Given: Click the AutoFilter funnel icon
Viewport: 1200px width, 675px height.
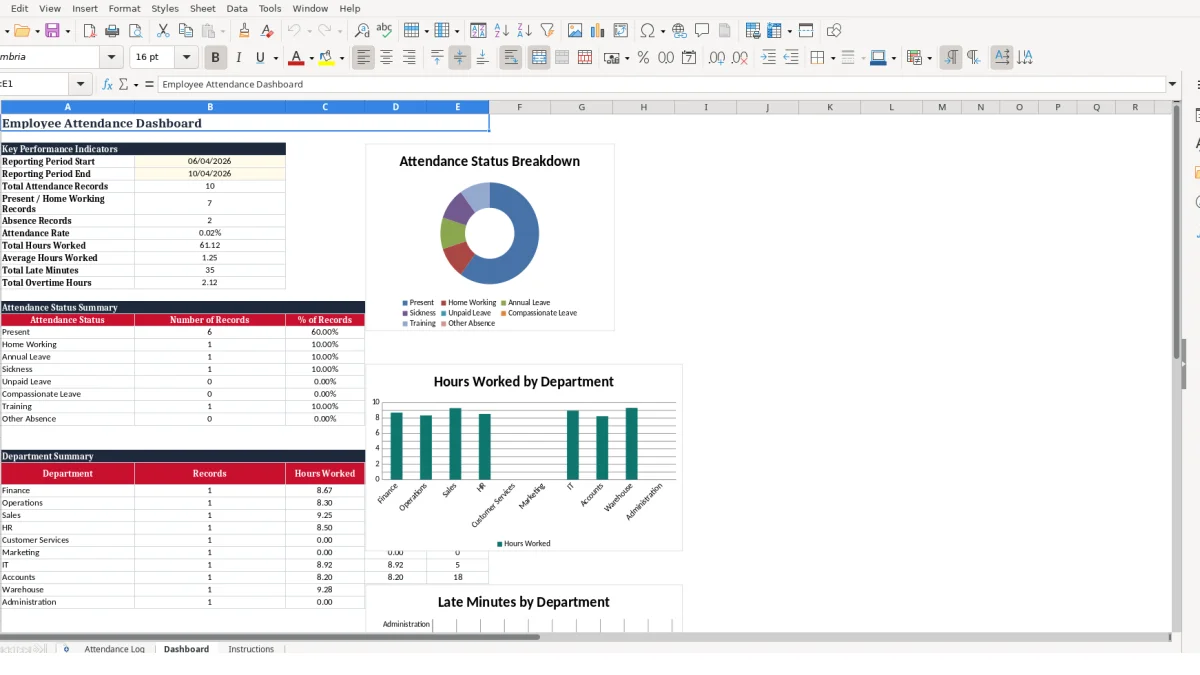Looking at the screenshot, I should pos(547,31).
